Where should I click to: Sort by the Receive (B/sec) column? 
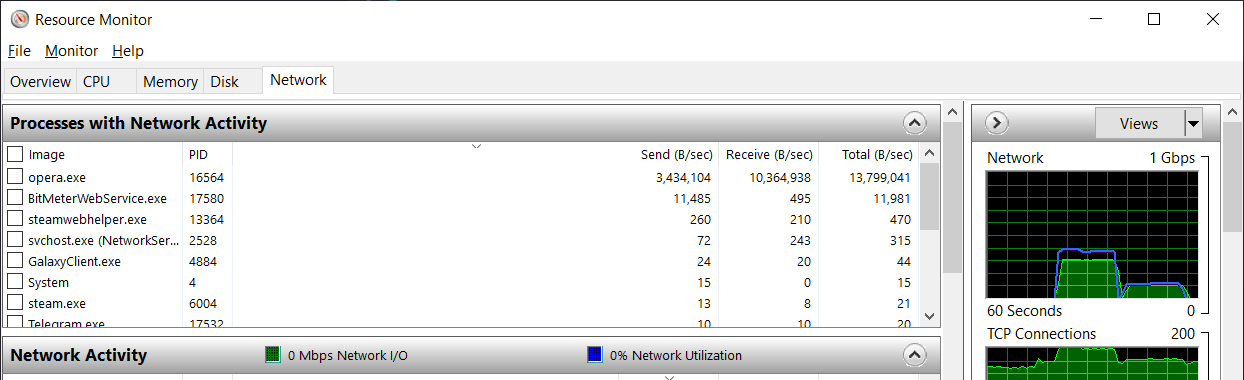point(768,154)
